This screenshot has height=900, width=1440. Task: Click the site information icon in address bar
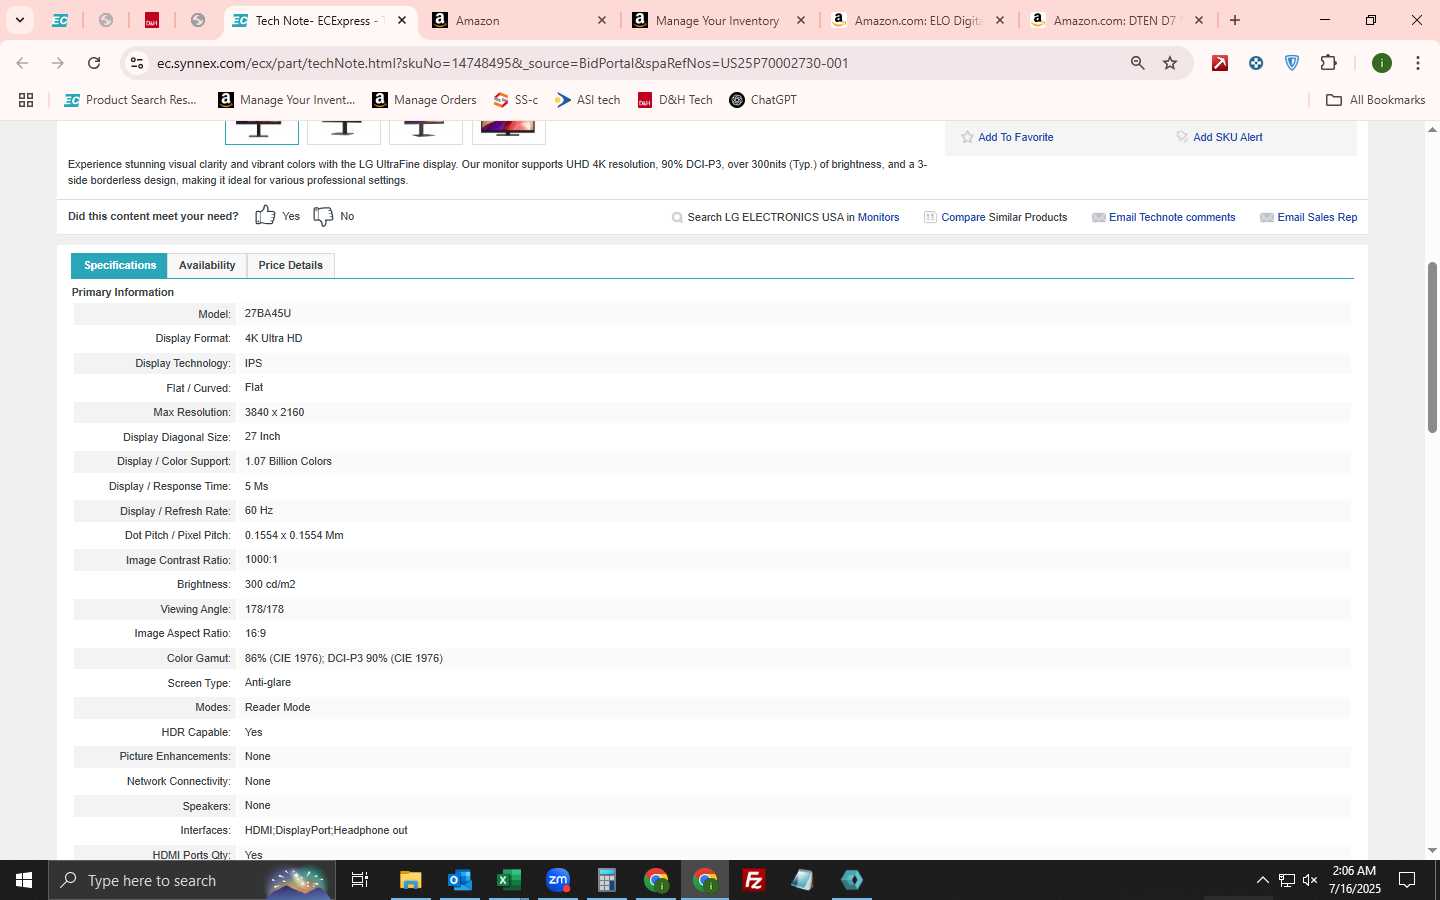[x=137, y=63]
